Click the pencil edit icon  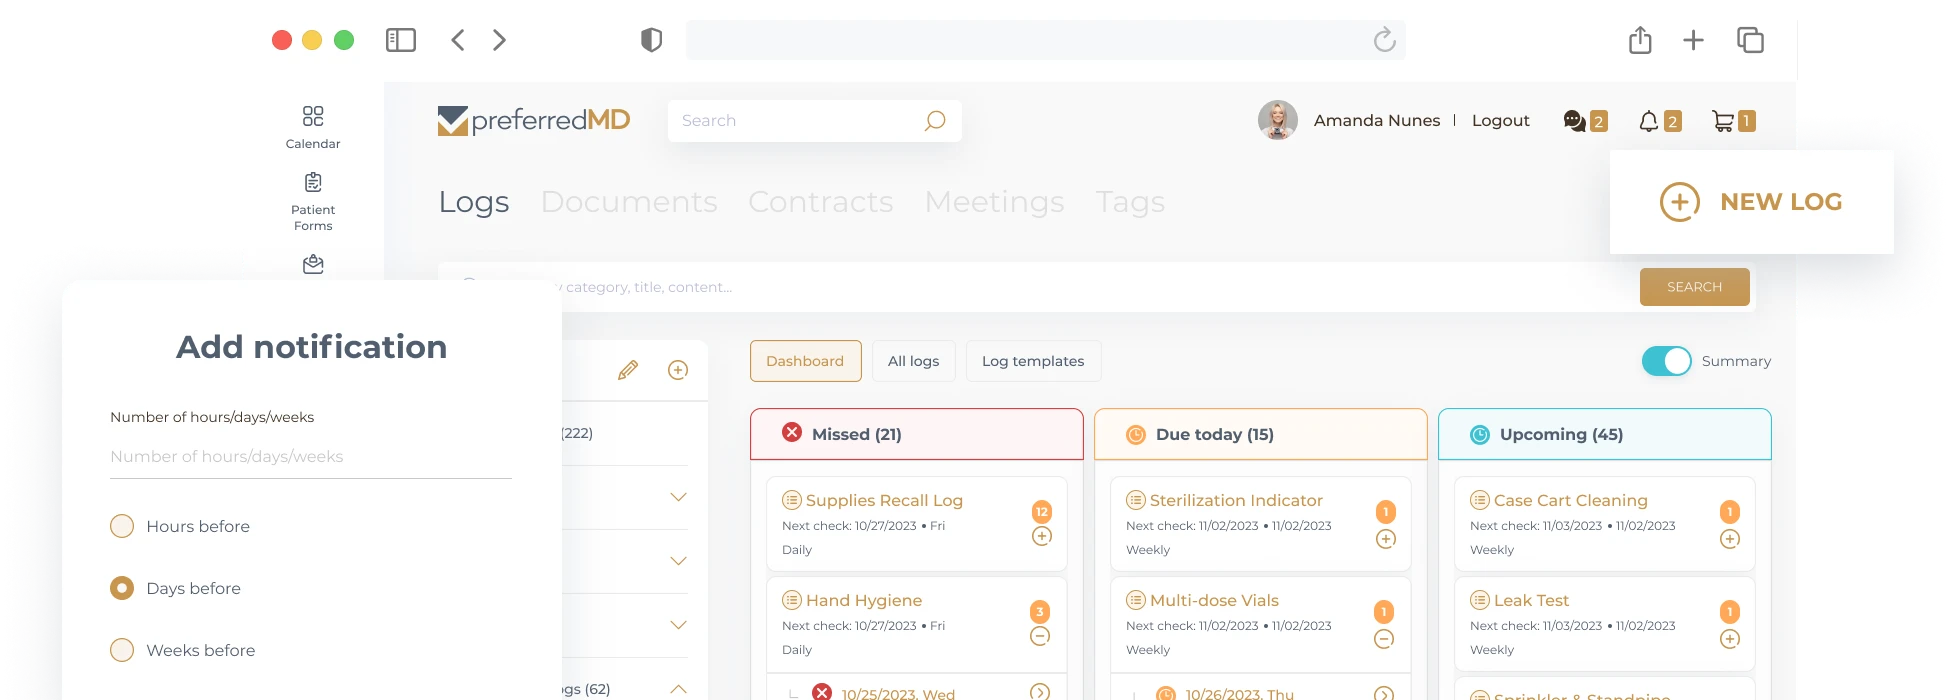(628, 370)
